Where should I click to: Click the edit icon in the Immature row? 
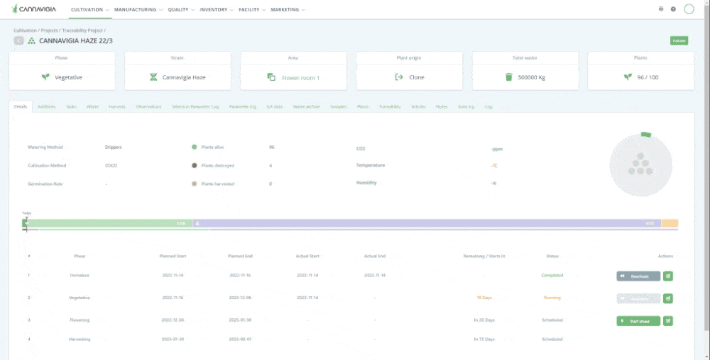click(667, 276)
